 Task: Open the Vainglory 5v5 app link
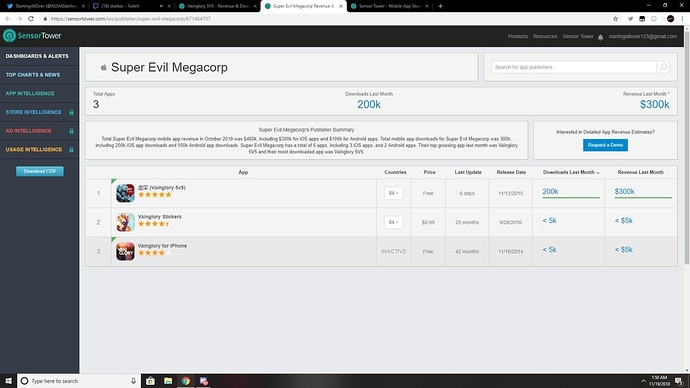[161, 187]
